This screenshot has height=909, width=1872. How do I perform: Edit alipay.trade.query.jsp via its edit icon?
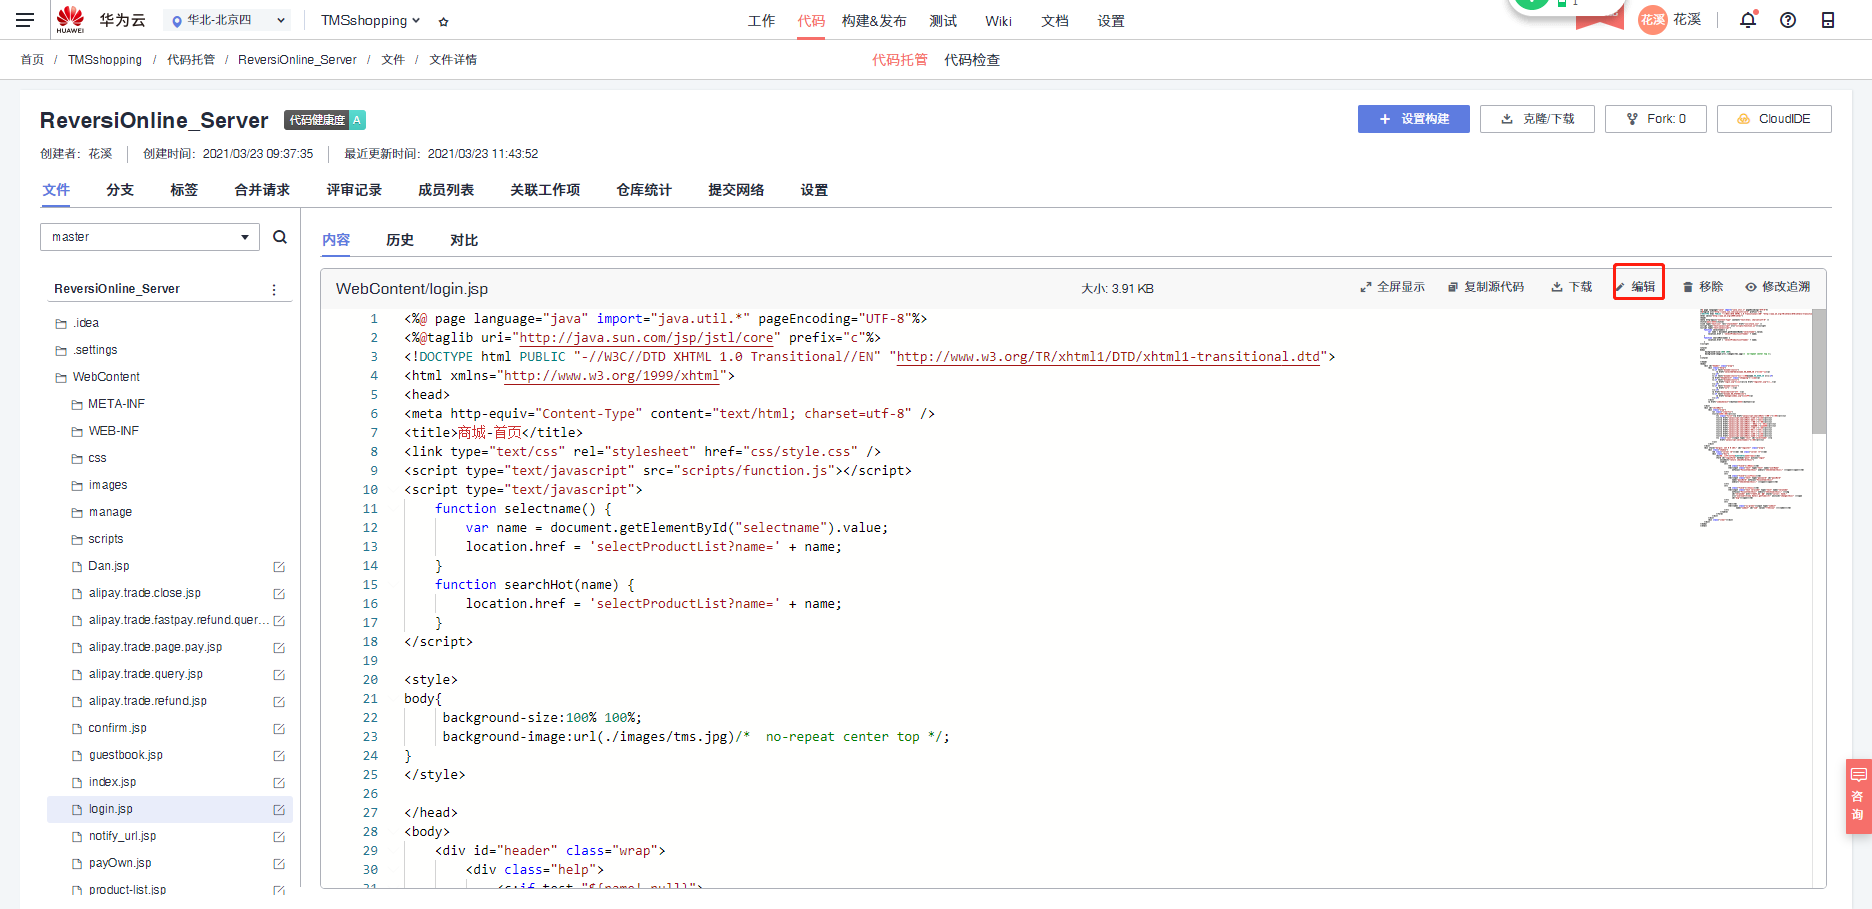pyautogui.click(x=279, y=675)
